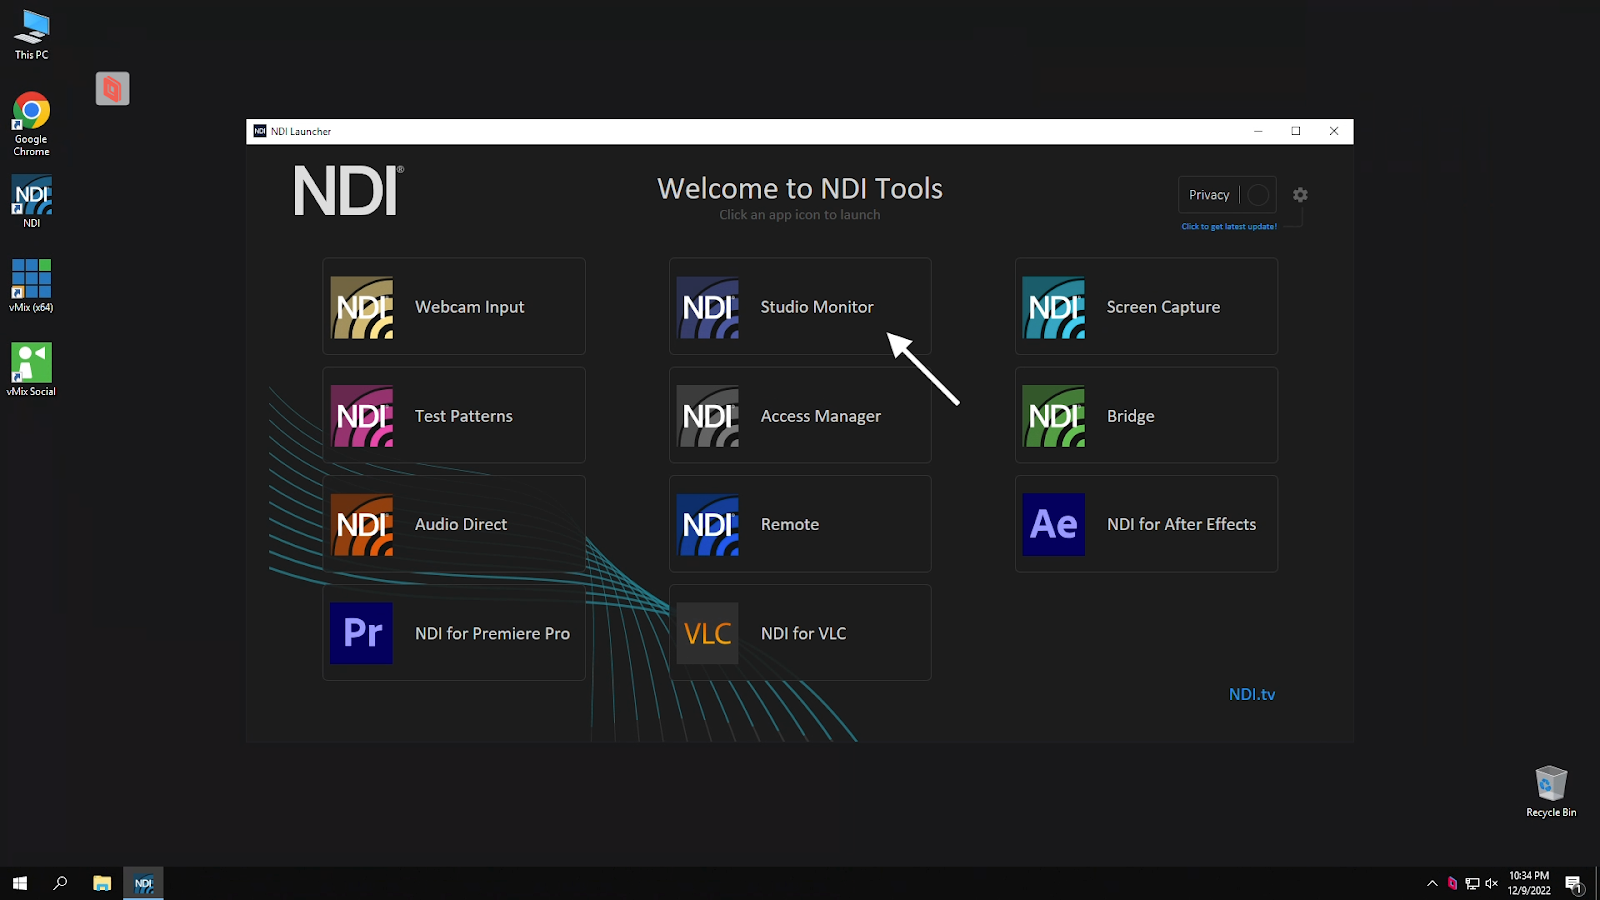Click the Privacy button label

pos(1209,195)
